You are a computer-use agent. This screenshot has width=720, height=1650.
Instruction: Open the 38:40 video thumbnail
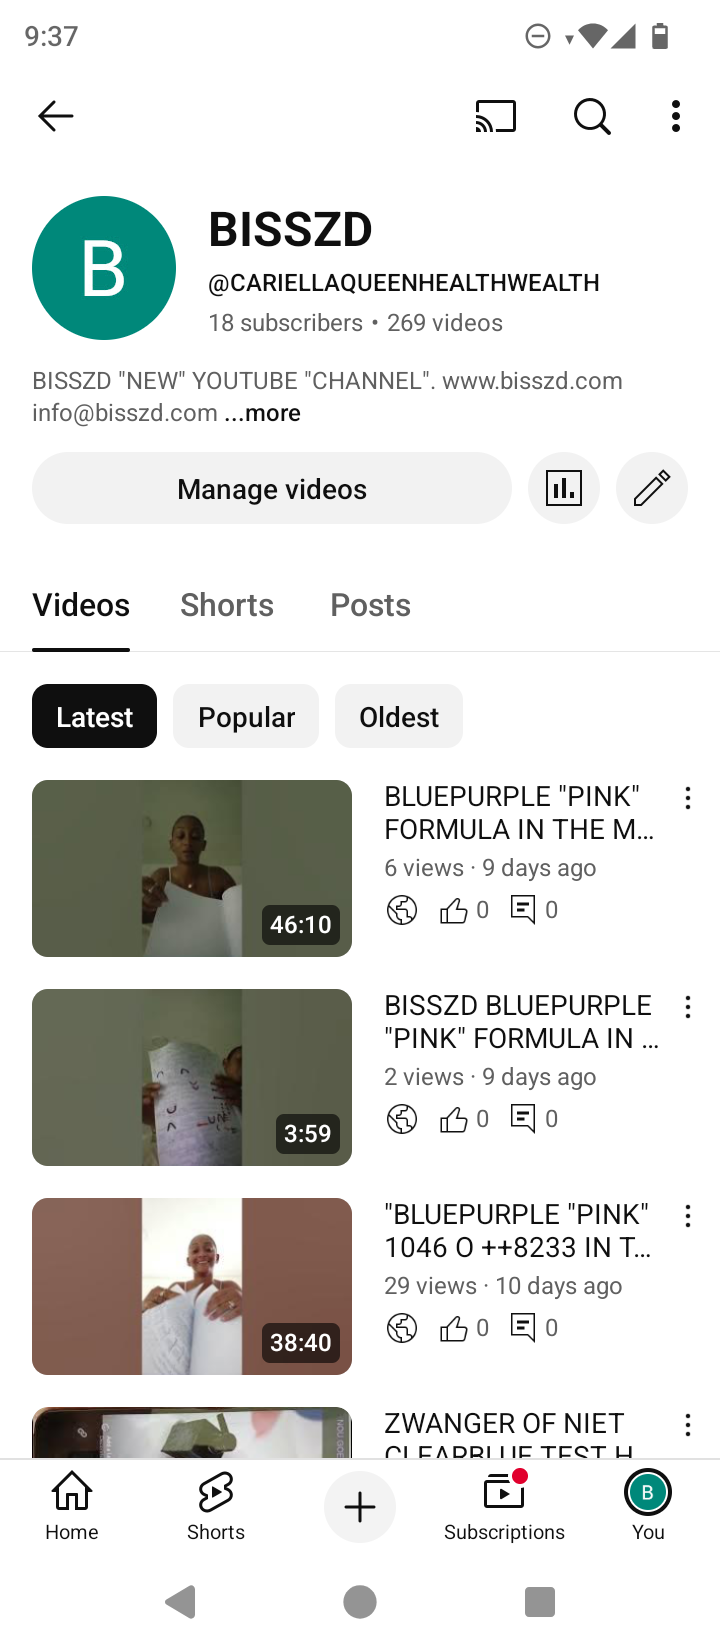point(192,1286)
